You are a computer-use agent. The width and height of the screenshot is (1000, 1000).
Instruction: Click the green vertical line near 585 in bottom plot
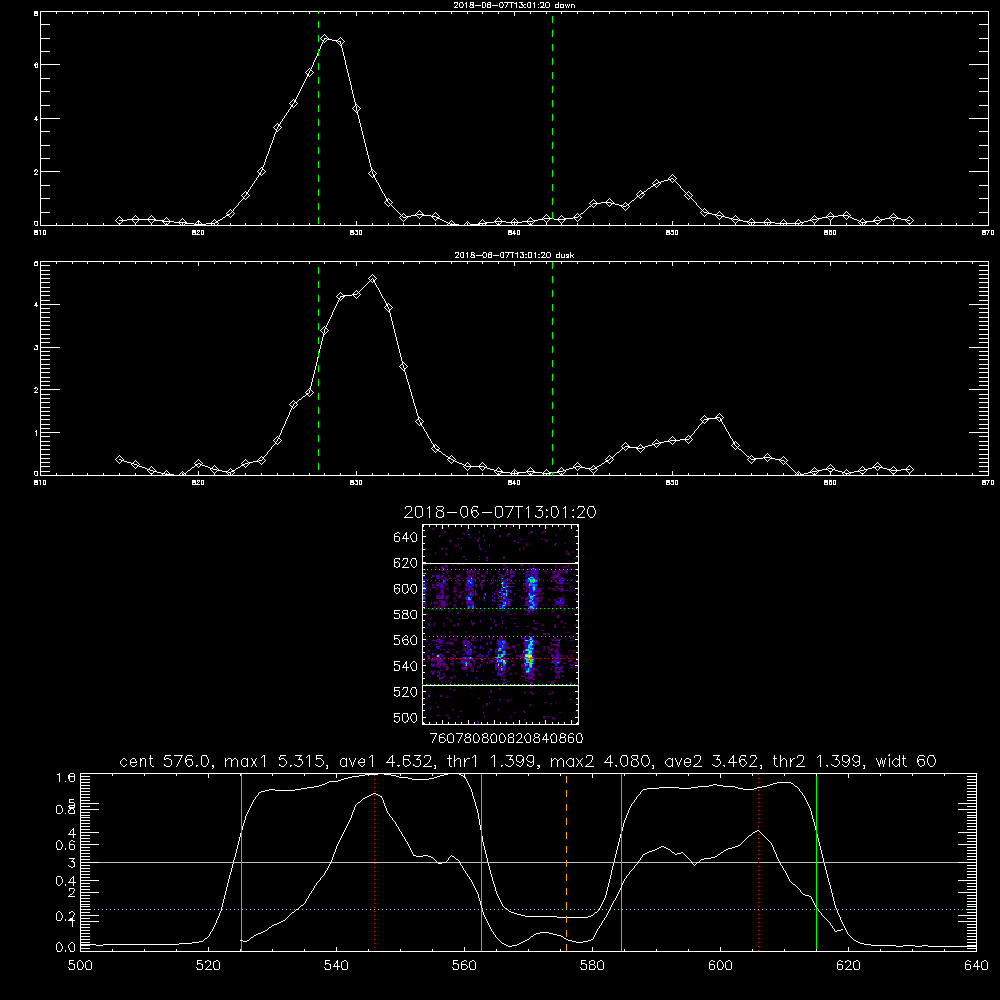[621, 862]
